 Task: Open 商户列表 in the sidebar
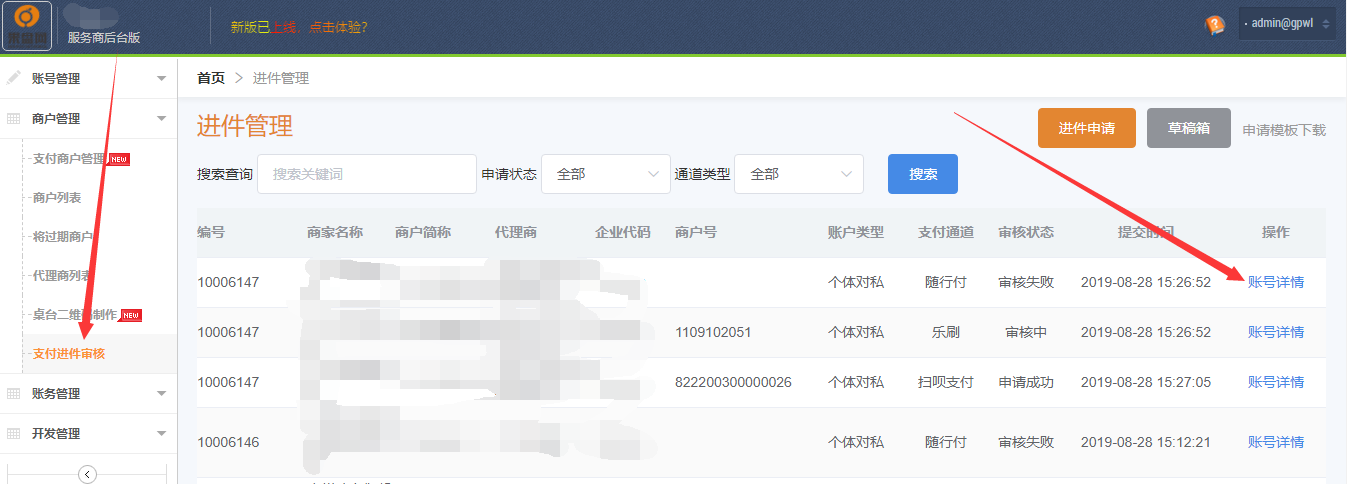coord(57,198)
